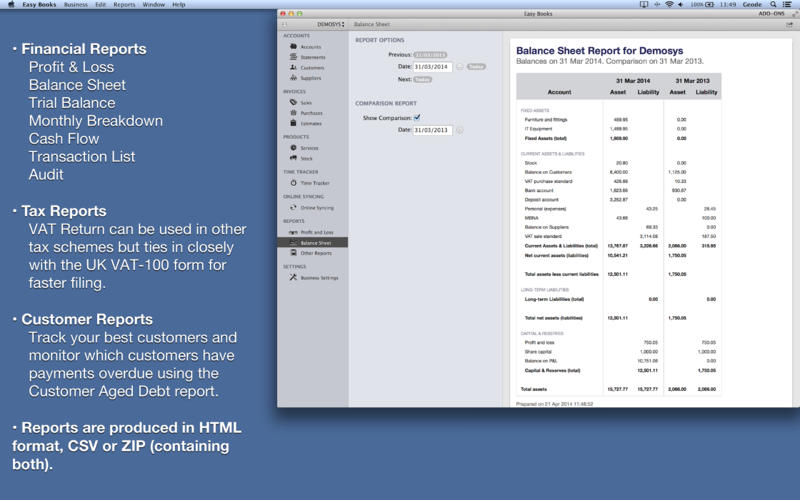The height and width of the screenshot is (500, 800).
Task: Click the battery status in the menu bar
Action: (x=702, y=4)
